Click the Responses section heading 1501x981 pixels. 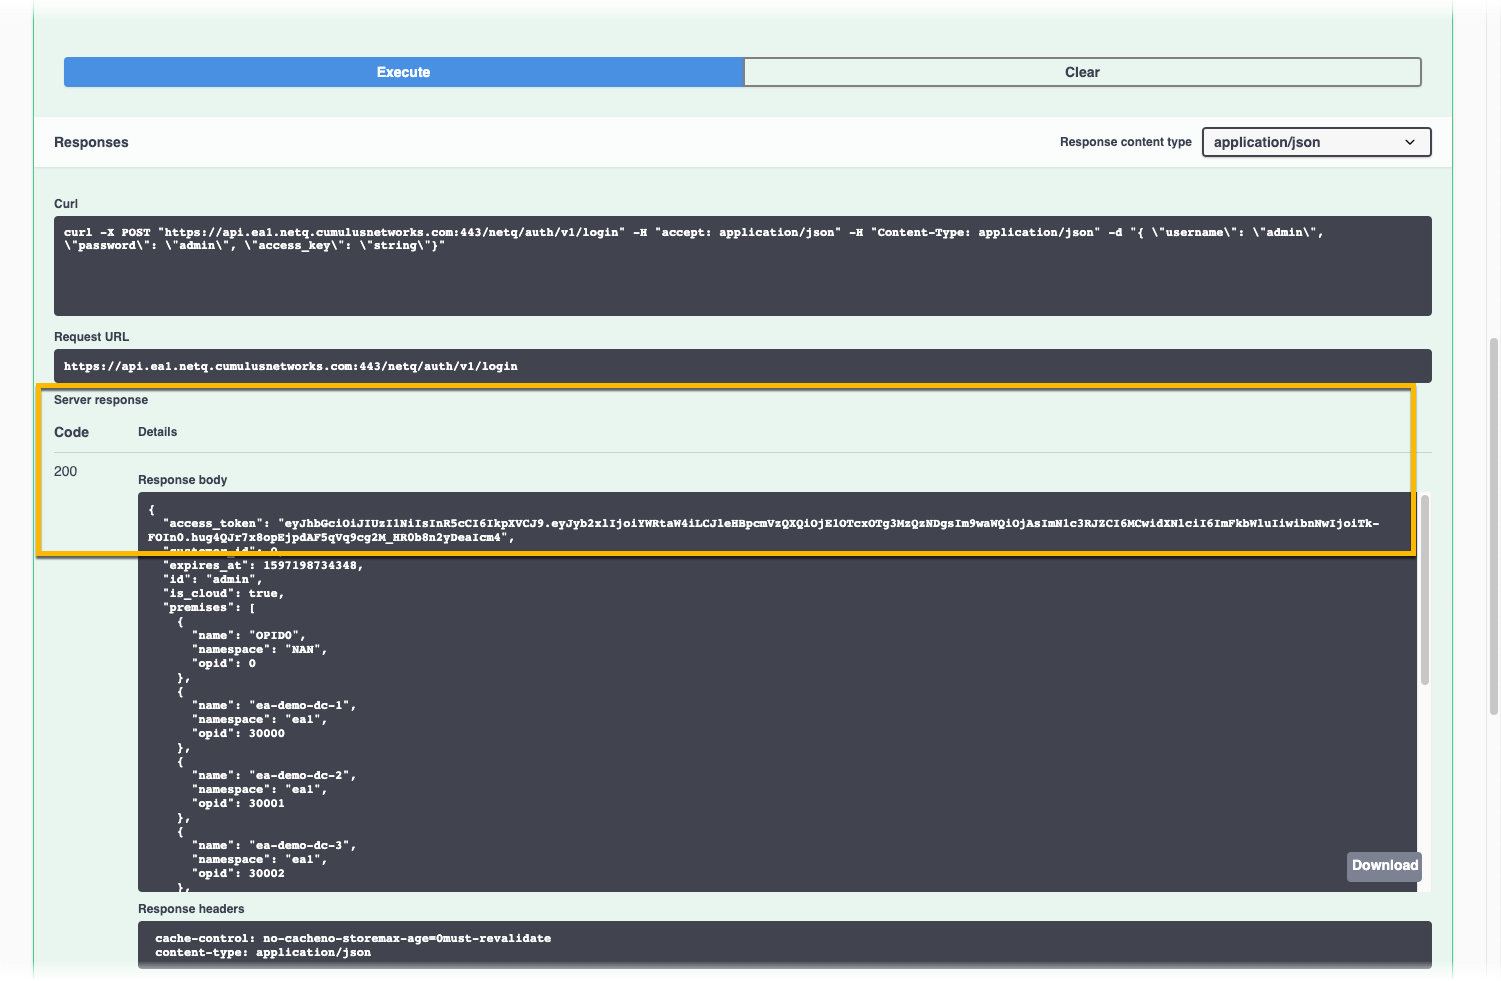(91, 142)
